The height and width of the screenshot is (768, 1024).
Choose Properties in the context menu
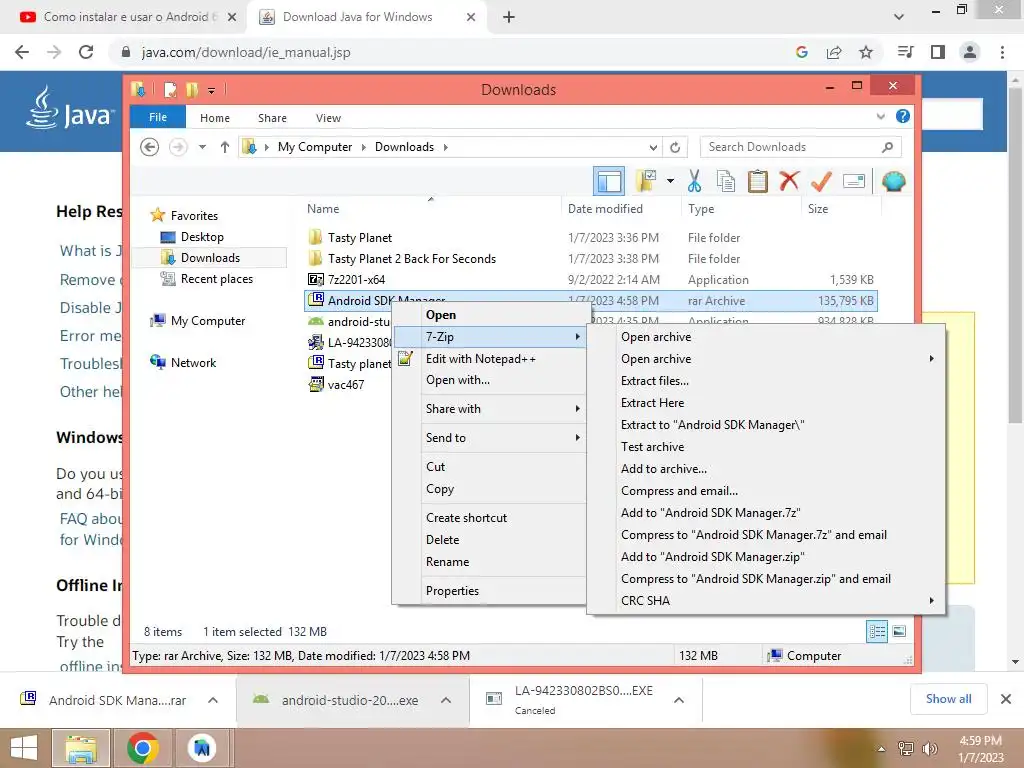tap(452, 590)
